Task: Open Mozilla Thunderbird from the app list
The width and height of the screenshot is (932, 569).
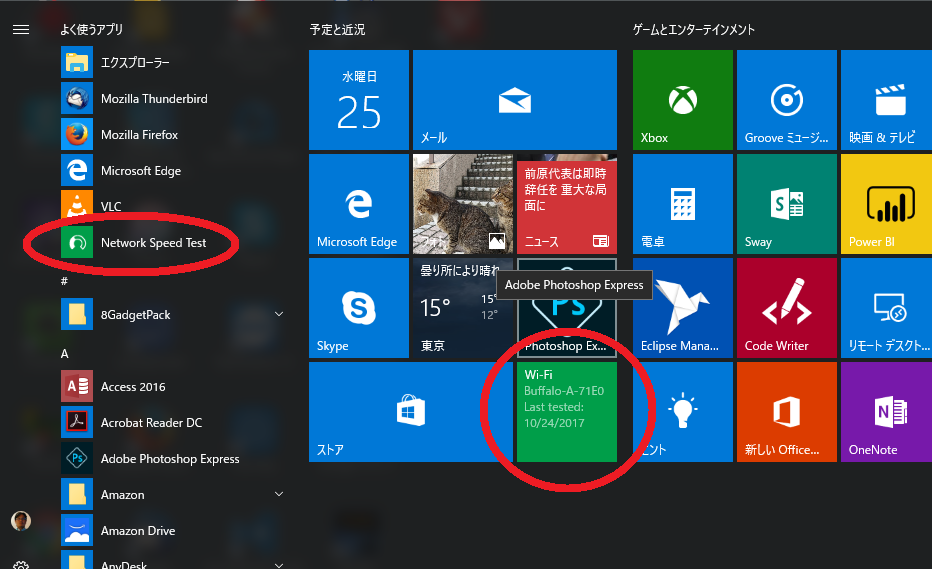Action: tap(174, 99)
